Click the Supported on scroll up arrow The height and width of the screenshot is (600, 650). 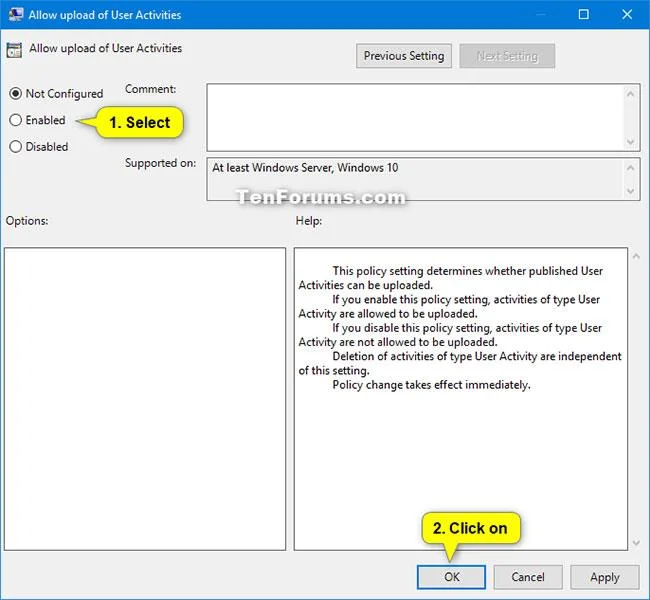[631, 168]
